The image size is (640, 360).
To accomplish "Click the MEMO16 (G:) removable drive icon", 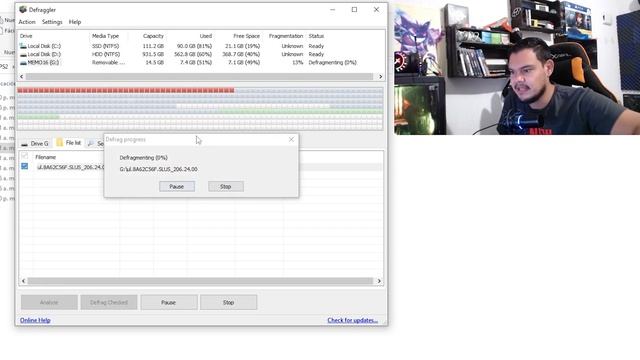I will point(23,63).
